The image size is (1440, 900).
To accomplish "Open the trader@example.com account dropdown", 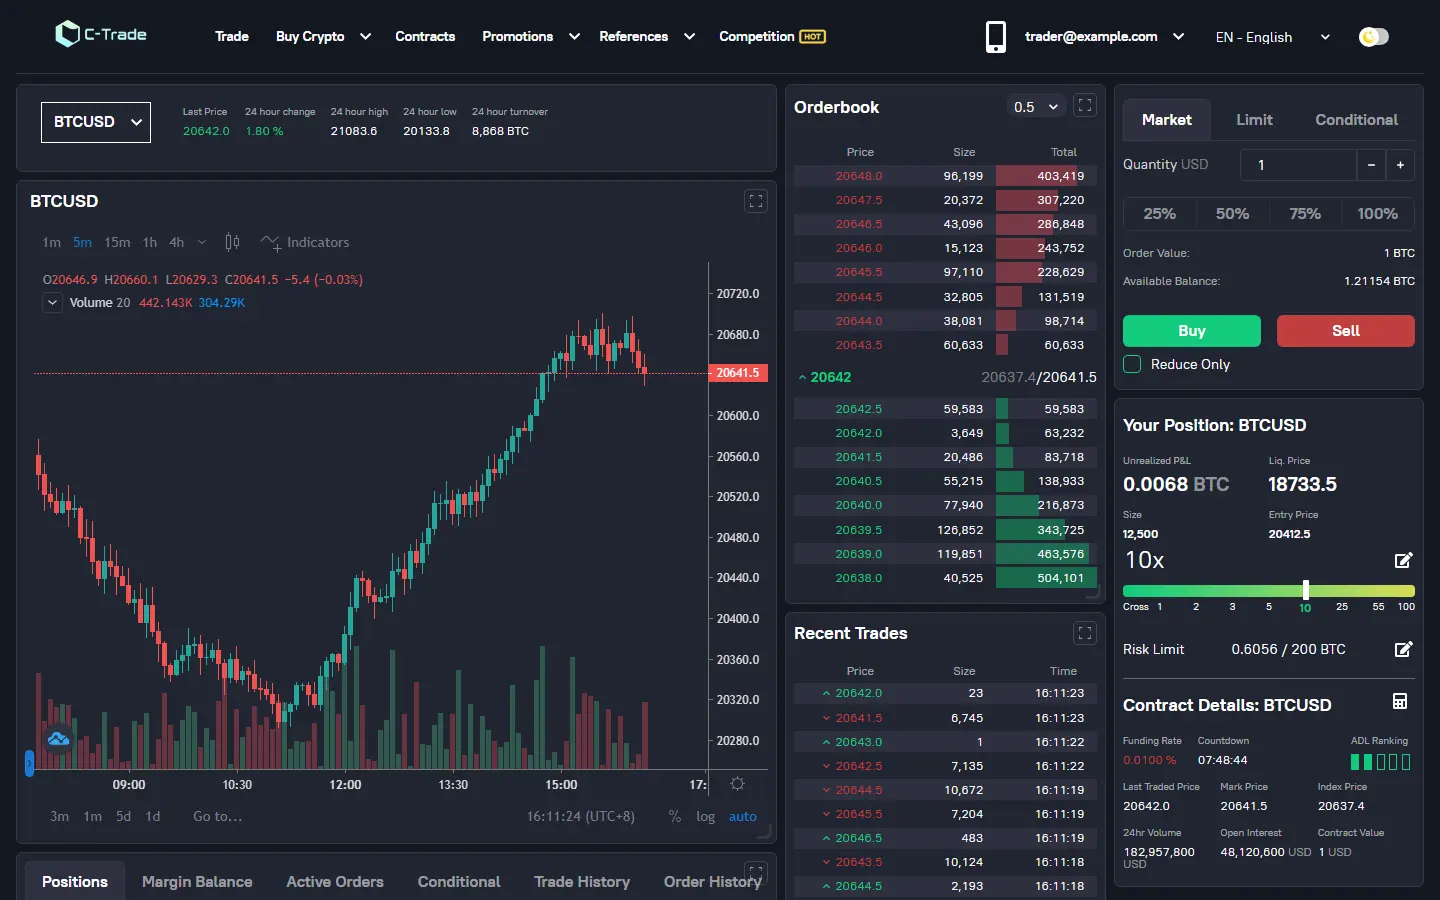I will coord(1104,37).
